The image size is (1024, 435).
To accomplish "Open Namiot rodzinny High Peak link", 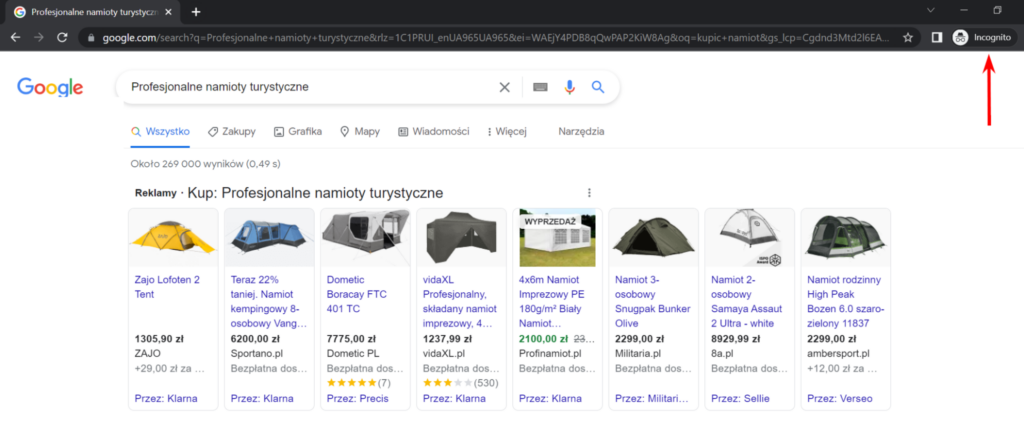I will 846,302.
